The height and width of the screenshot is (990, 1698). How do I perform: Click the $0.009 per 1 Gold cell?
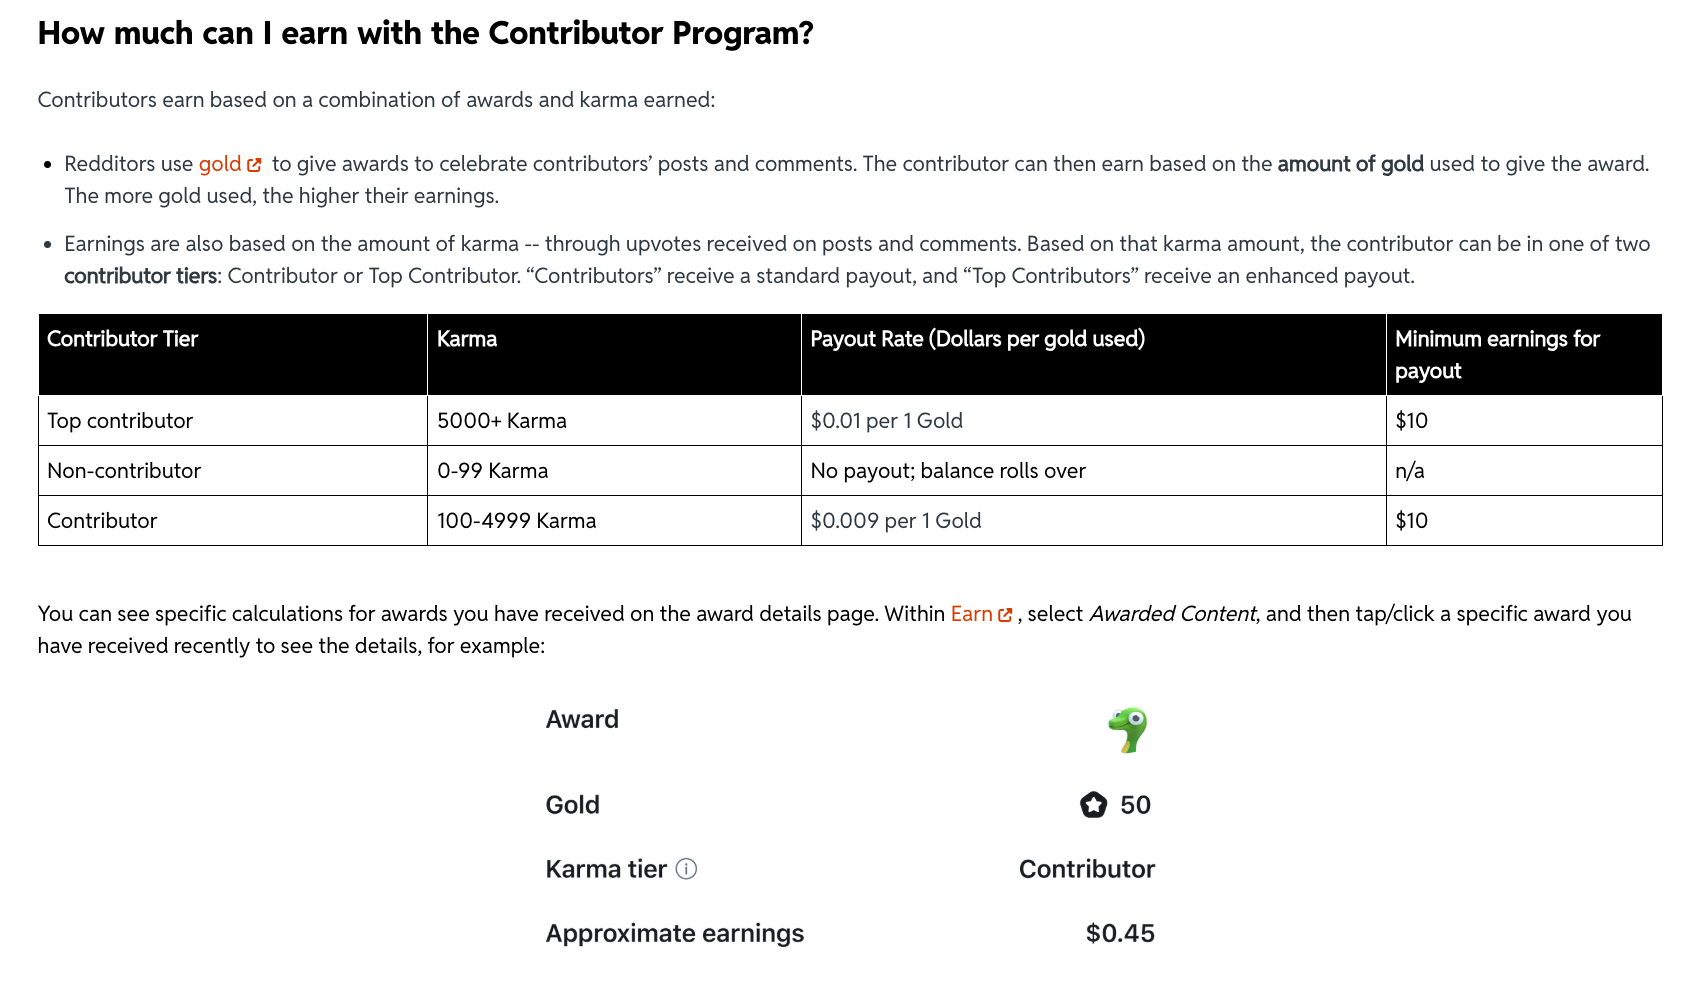(x=1093, y=521)
